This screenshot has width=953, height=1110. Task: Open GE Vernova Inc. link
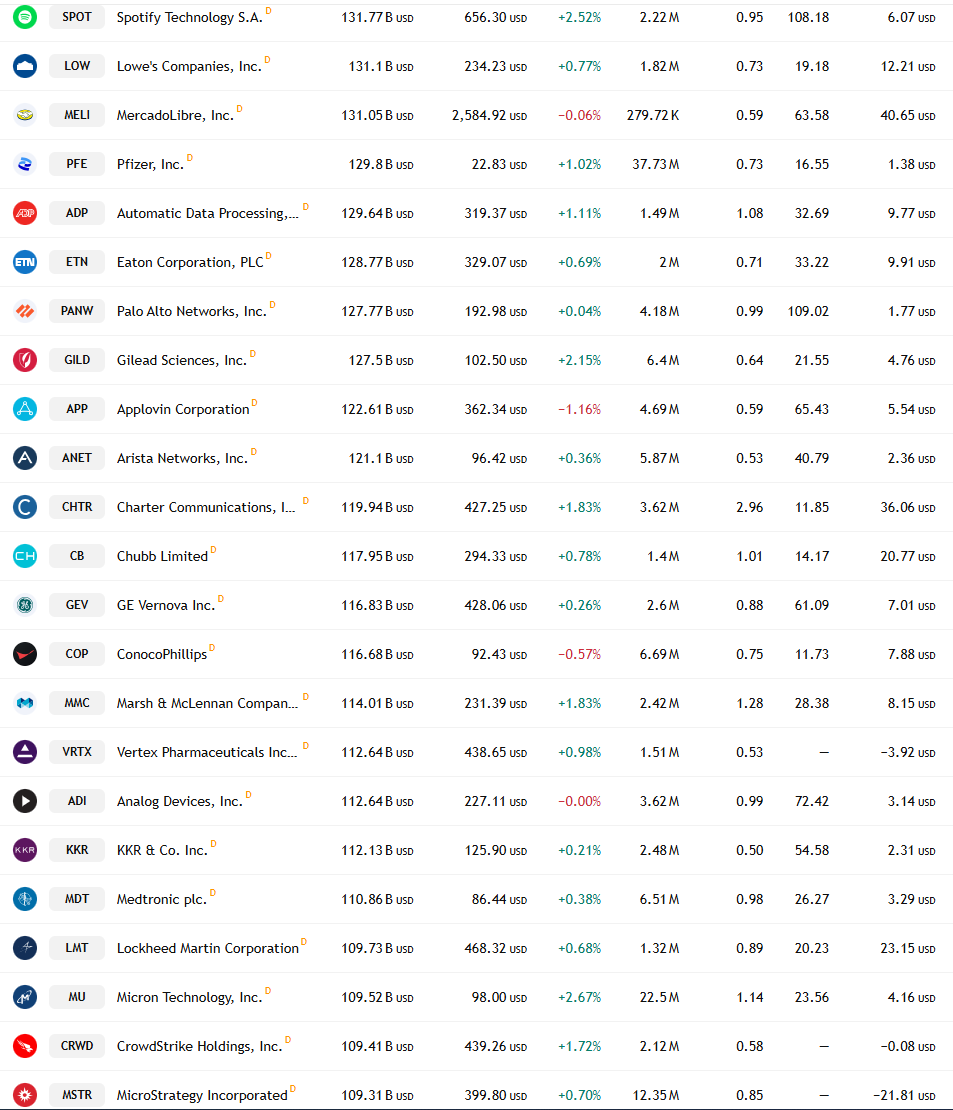pos(166,605)
